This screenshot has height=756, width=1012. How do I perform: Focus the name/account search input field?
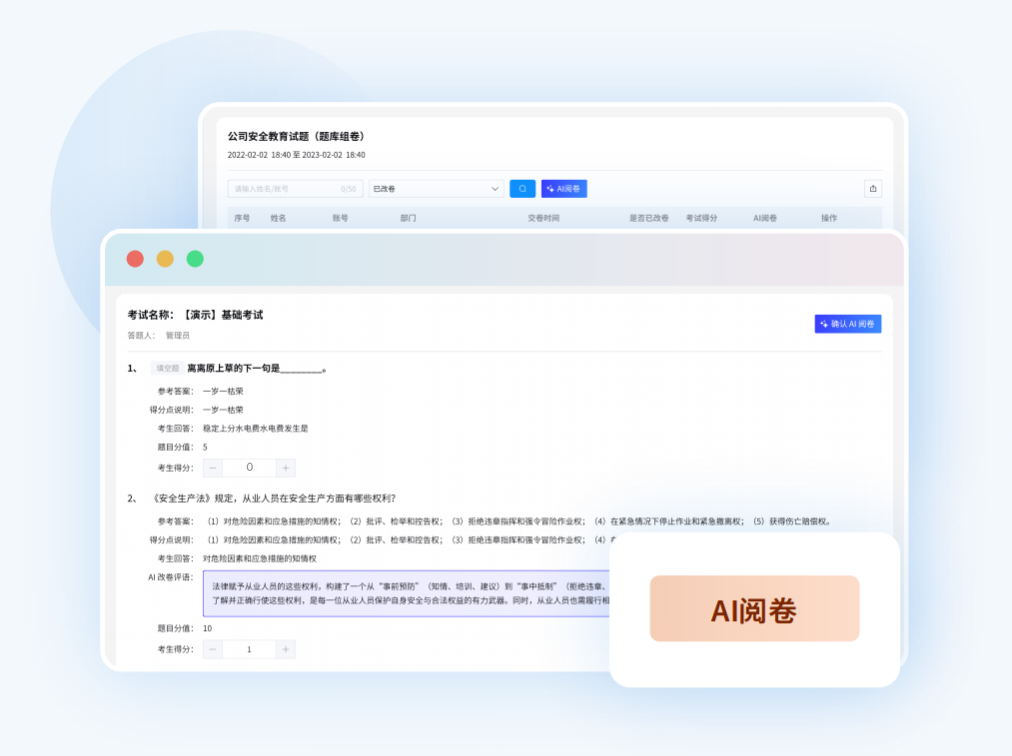pos(285,188)
